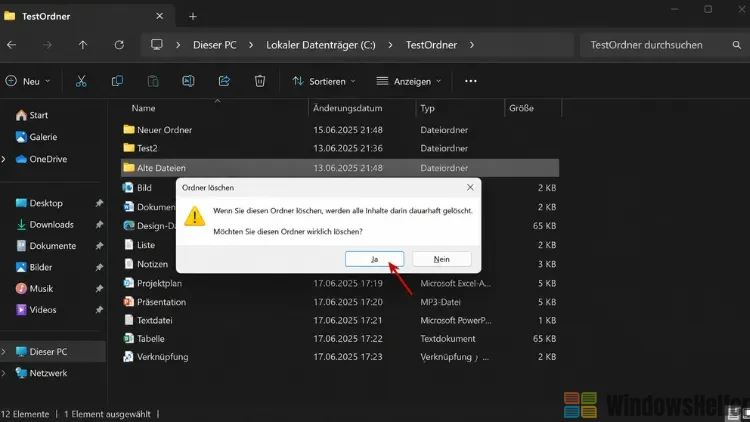Select Netzwerk in the sidebar
This screenshot has height=422, width=750.
[x=41, y=373]
